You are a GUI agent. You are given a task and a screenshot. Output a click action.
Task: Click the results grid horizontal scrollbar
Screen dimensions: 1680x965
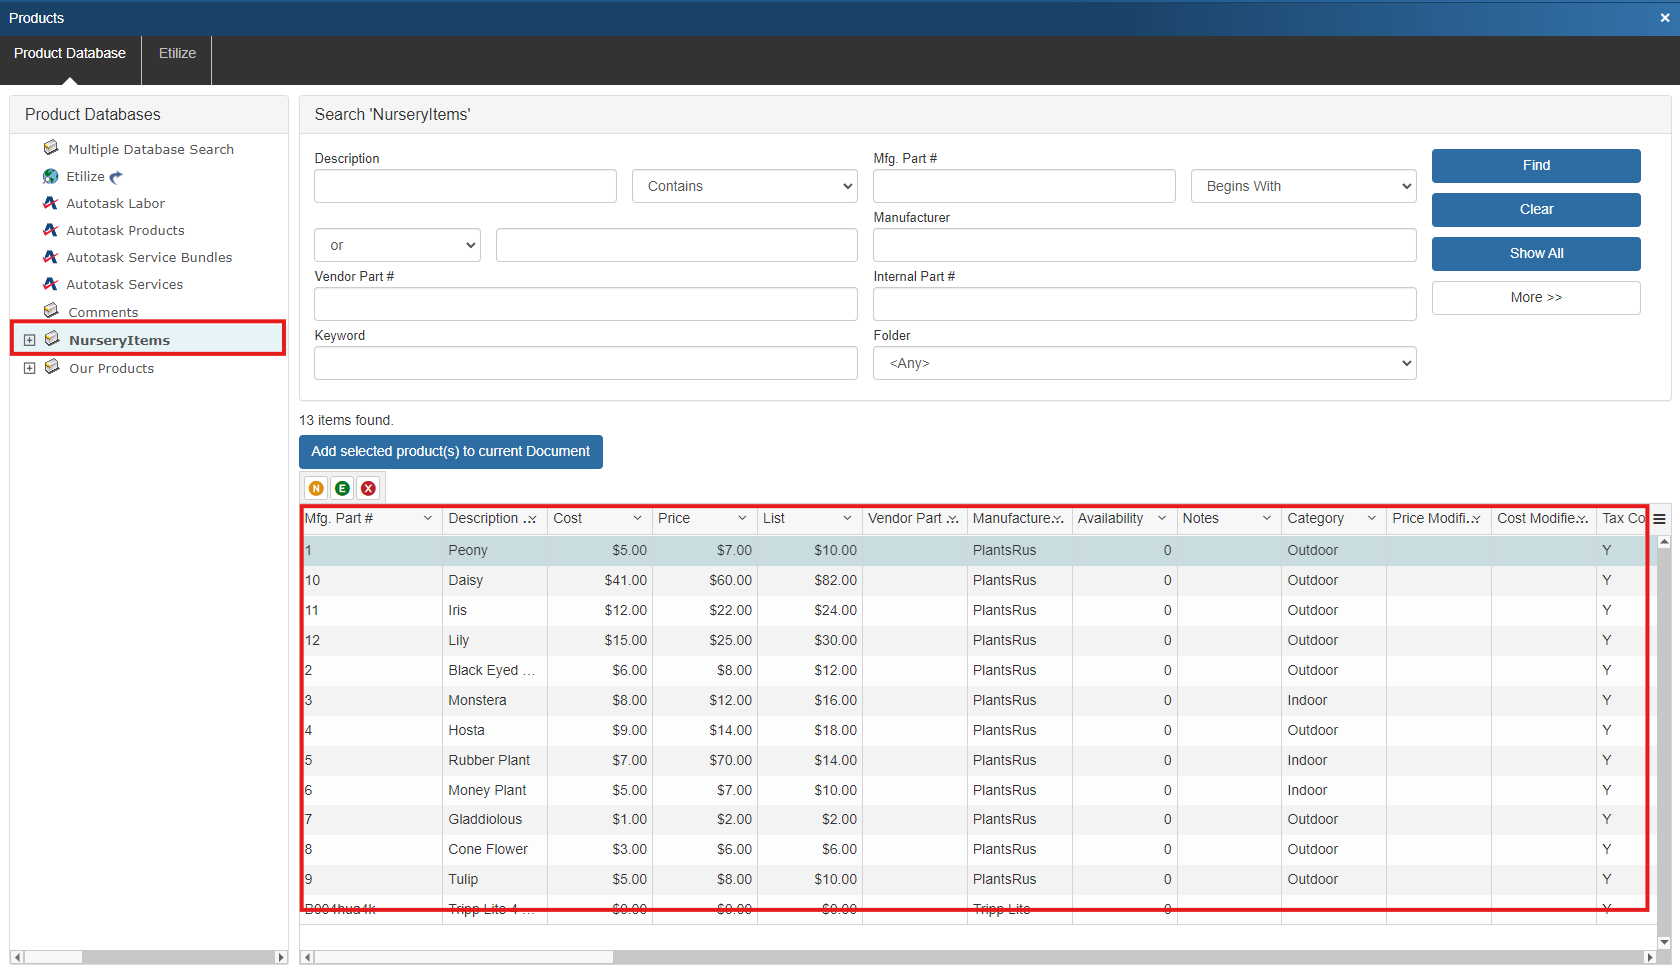pos(460,957)
